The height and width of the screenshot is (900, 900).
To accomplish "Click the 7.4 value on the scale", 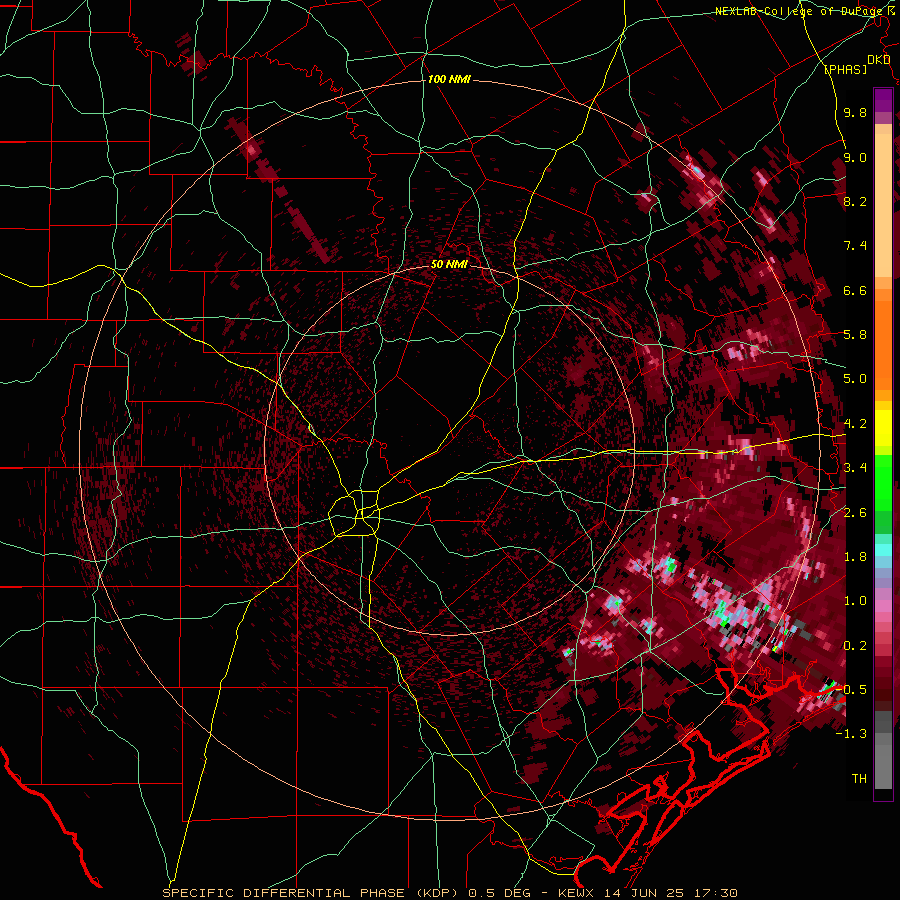I will coord(855,246).
